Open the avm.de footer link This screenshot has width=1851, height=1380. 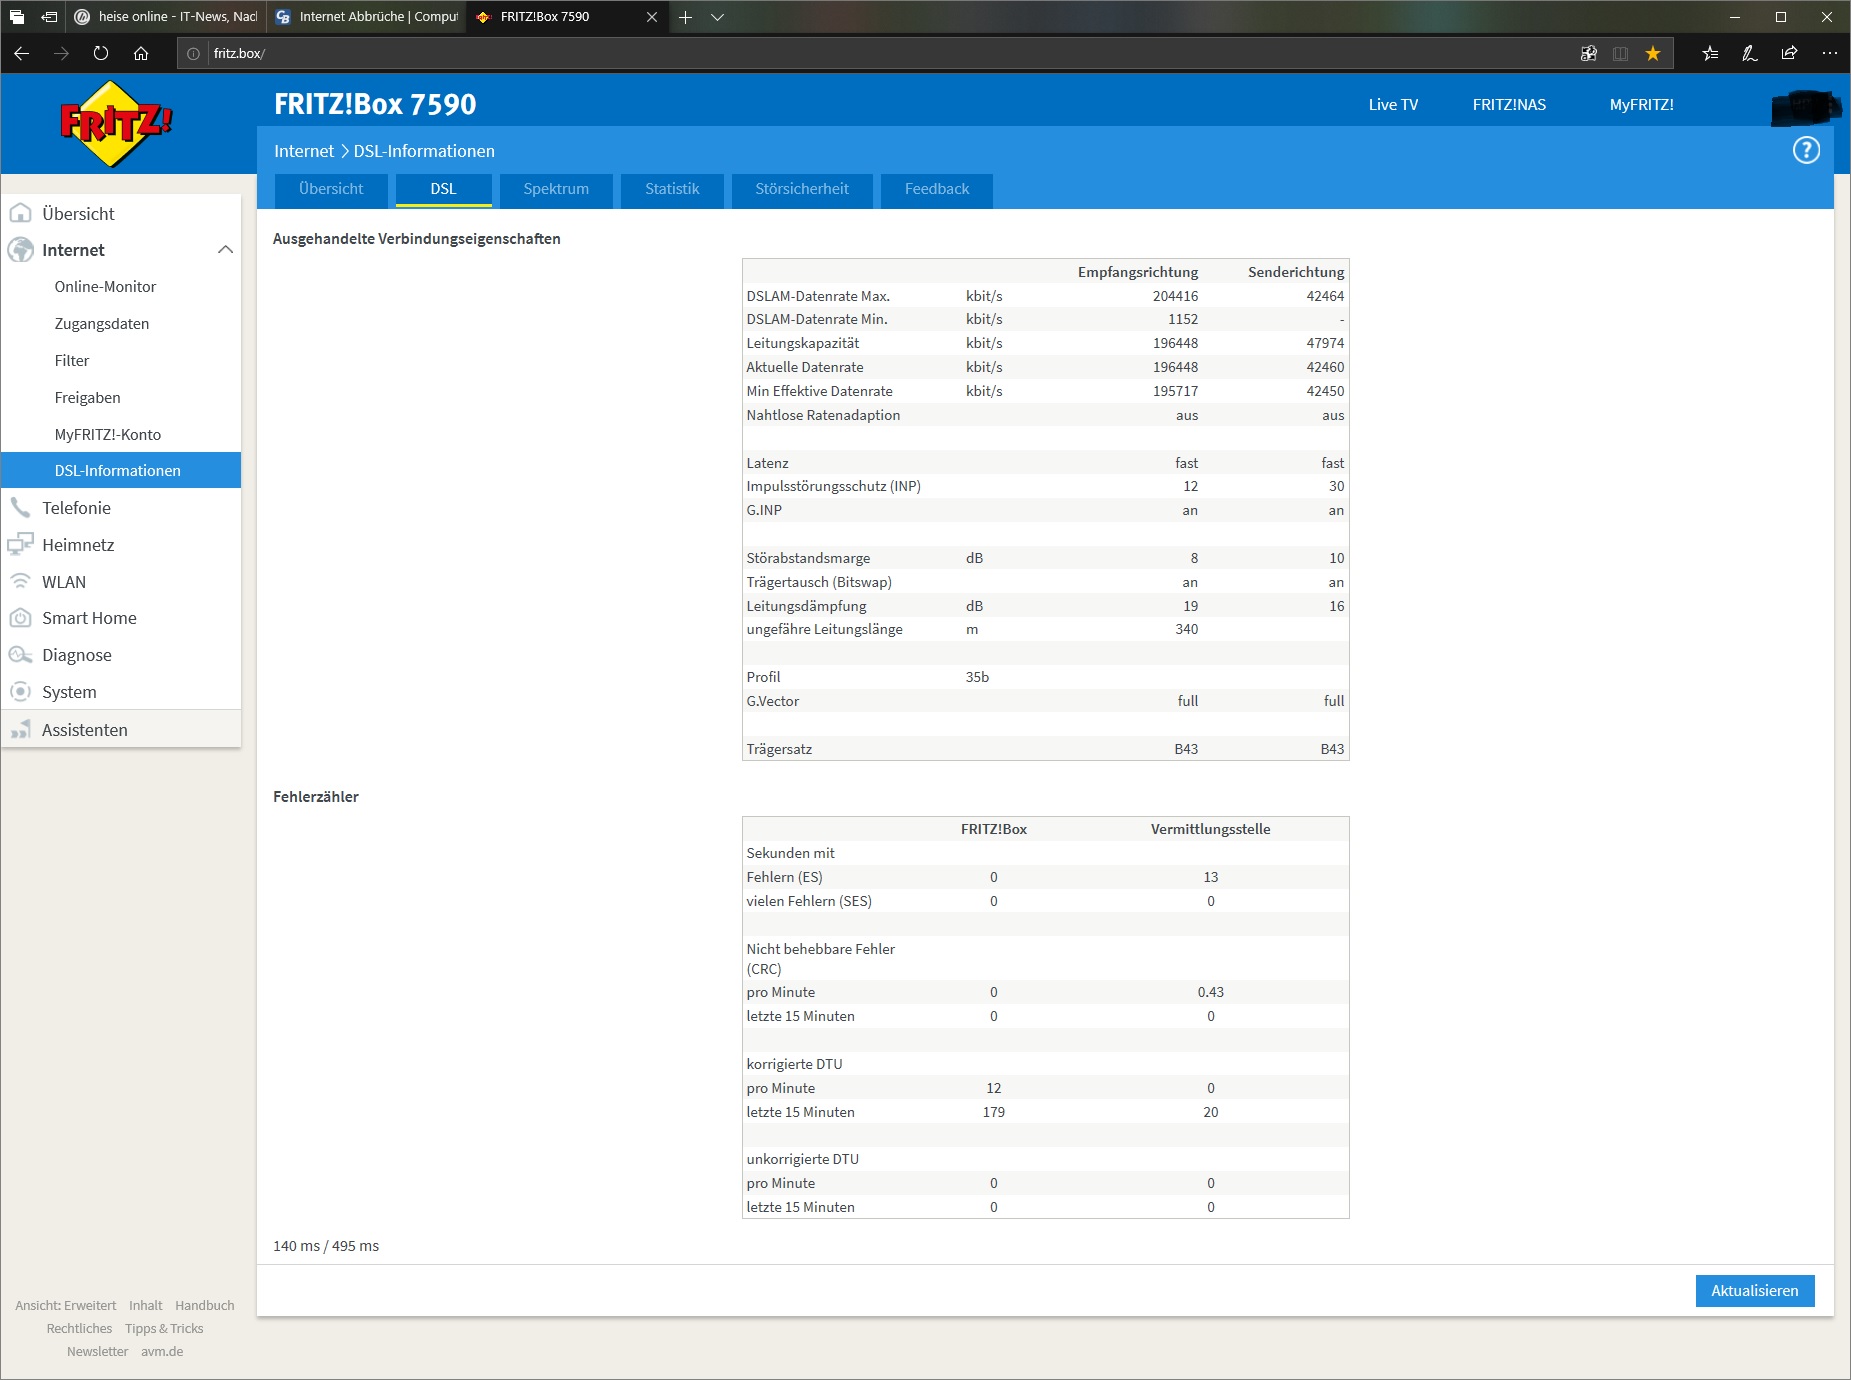pos(162,1351)
